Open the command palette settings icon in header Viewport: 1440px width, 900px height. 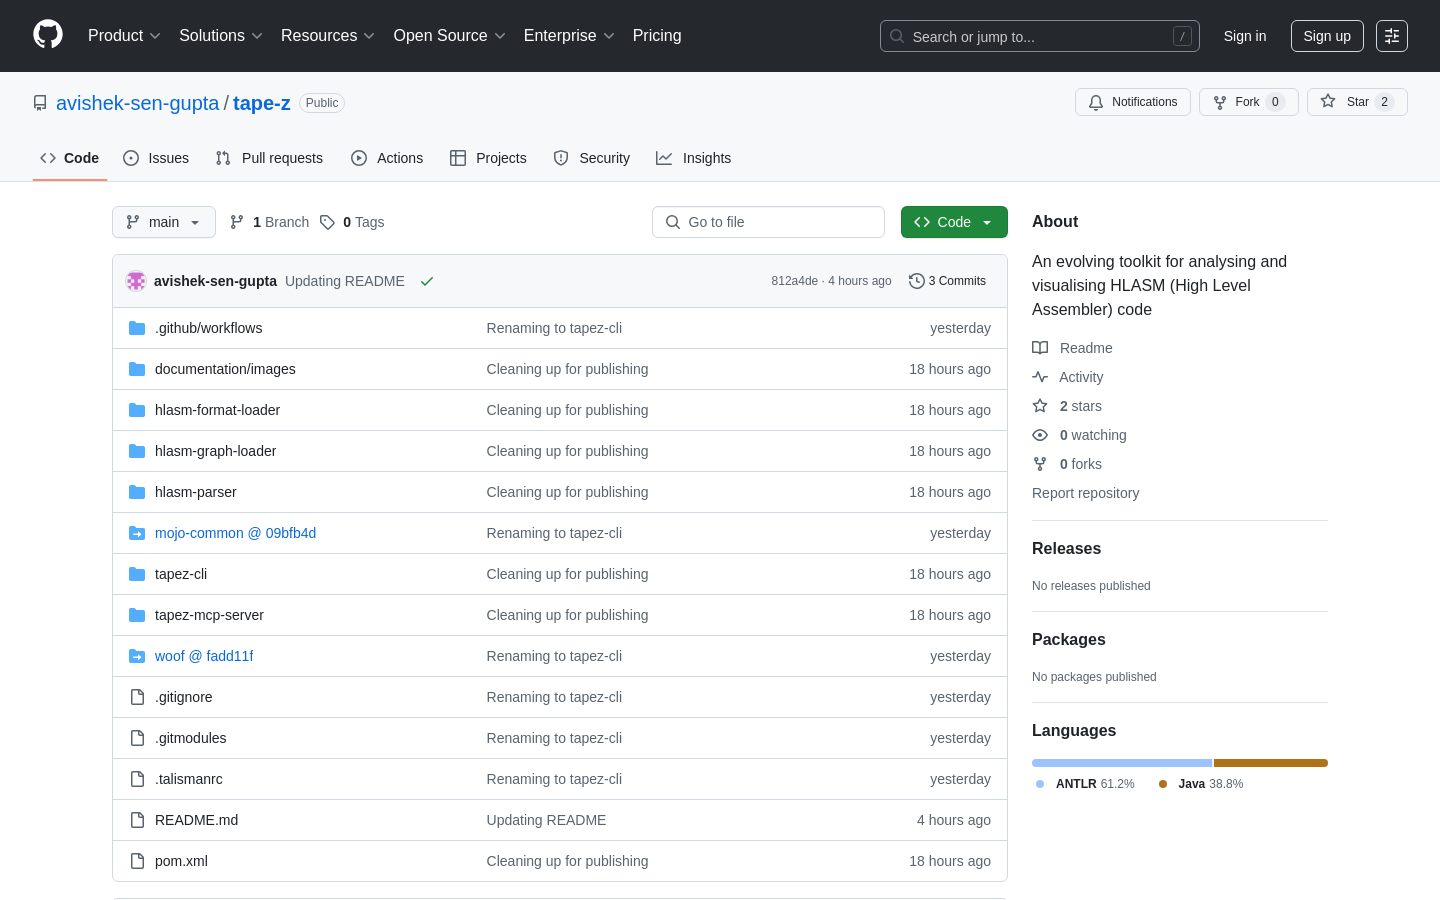[1392, 36]
